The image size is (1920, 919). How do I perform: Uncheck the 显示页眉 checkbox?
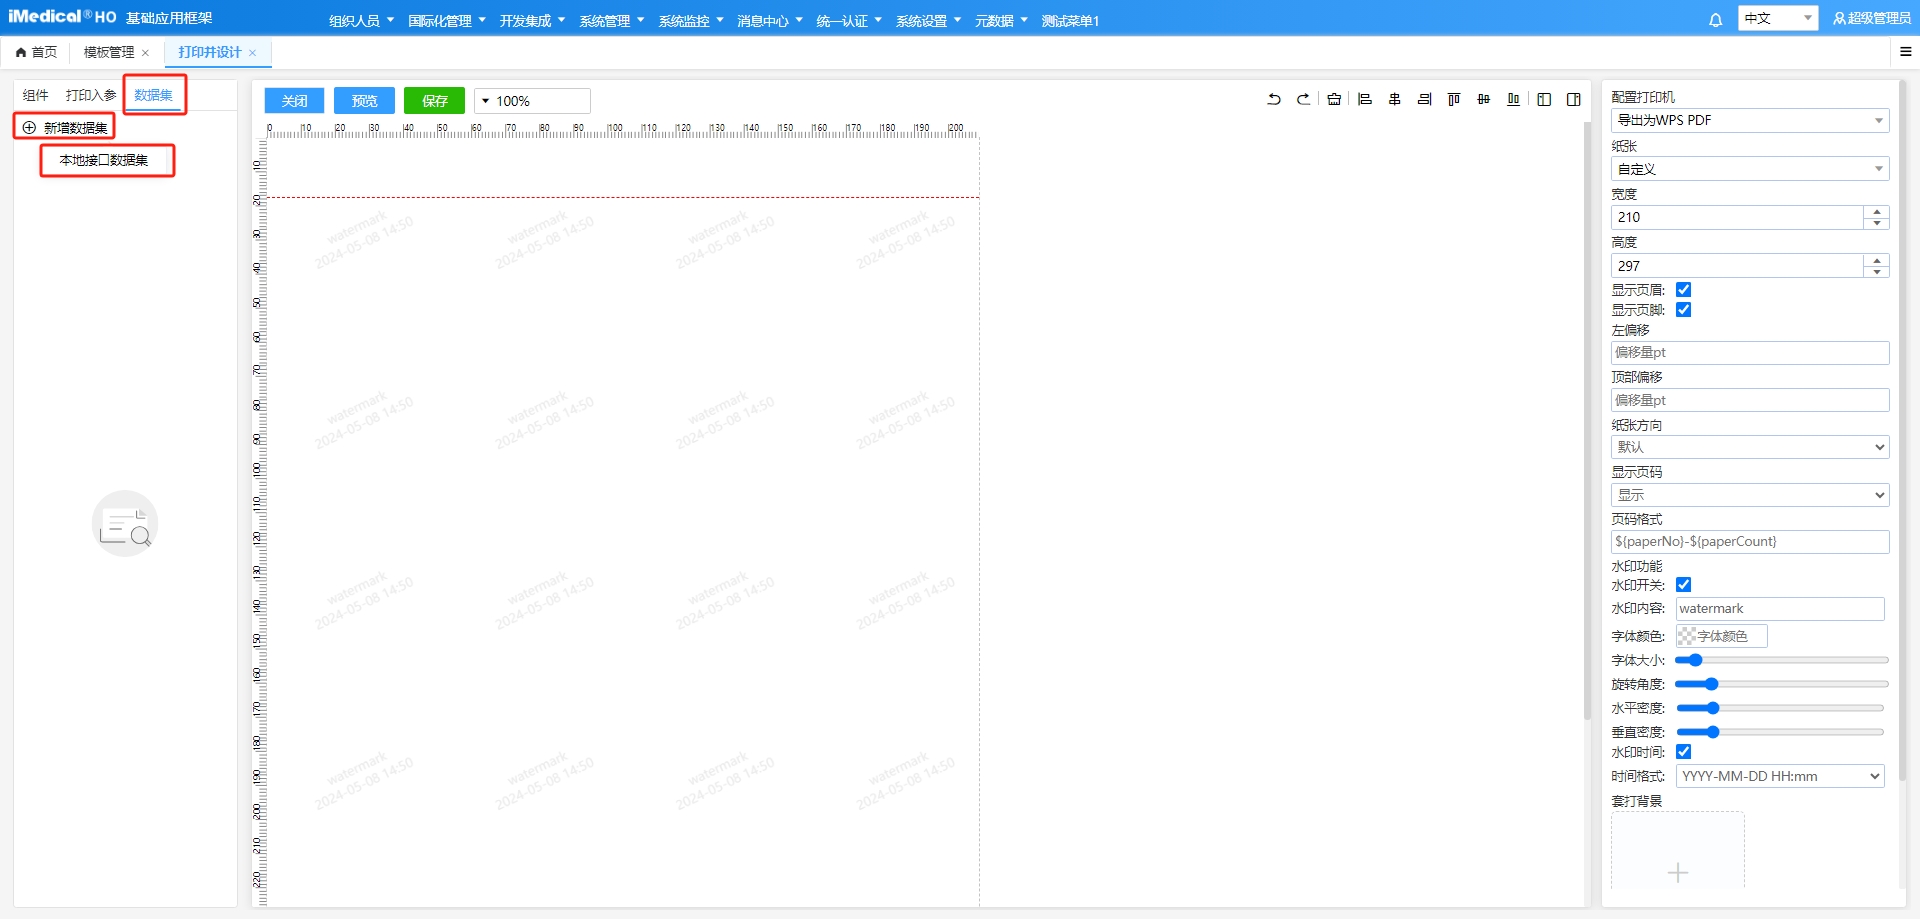pyautogui.click(x=1684, y=290)
